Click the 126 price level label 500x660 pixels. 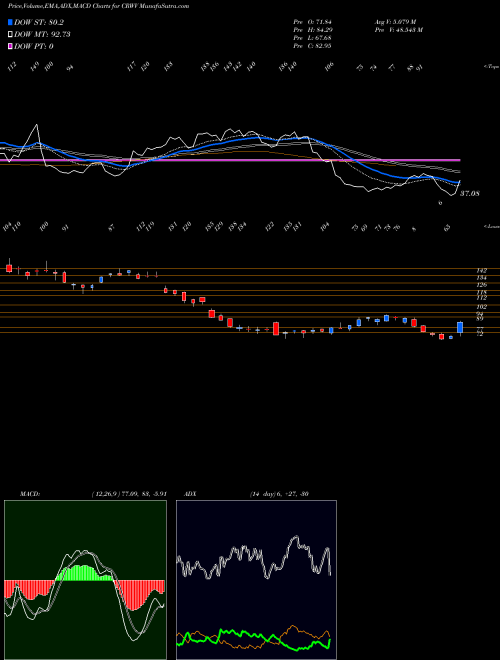click(x=481, y=285)
